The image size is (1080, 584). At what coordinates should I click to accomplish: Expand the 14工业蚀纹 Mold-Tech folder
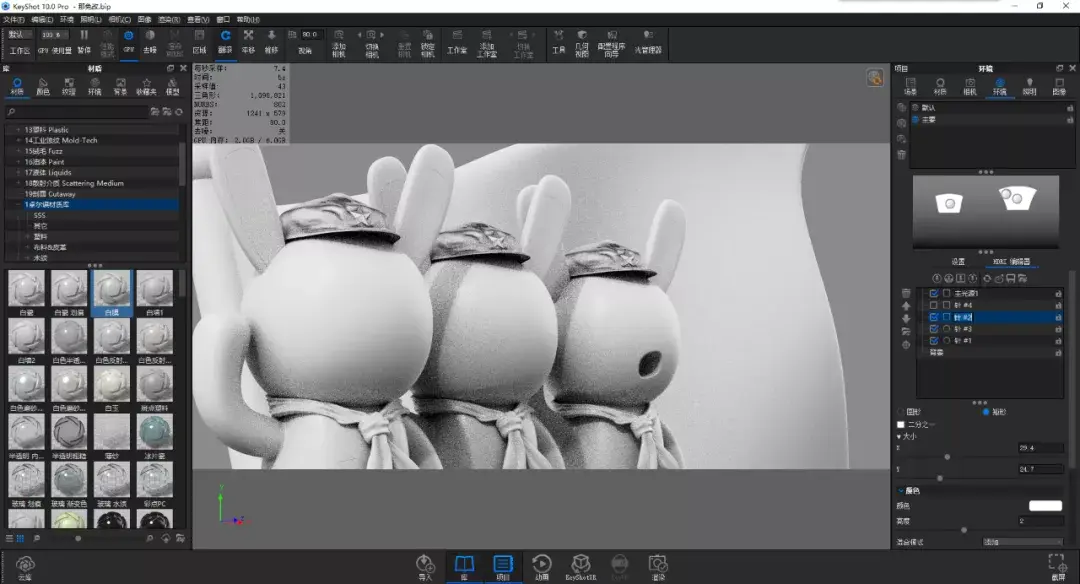pos(19,140)
